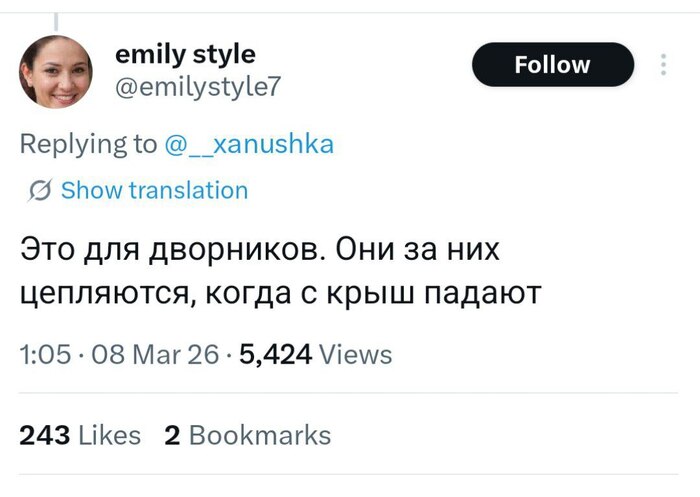Screen dimensions: 700x497
Task: Open the emily style display name
Action: [185, 53]
